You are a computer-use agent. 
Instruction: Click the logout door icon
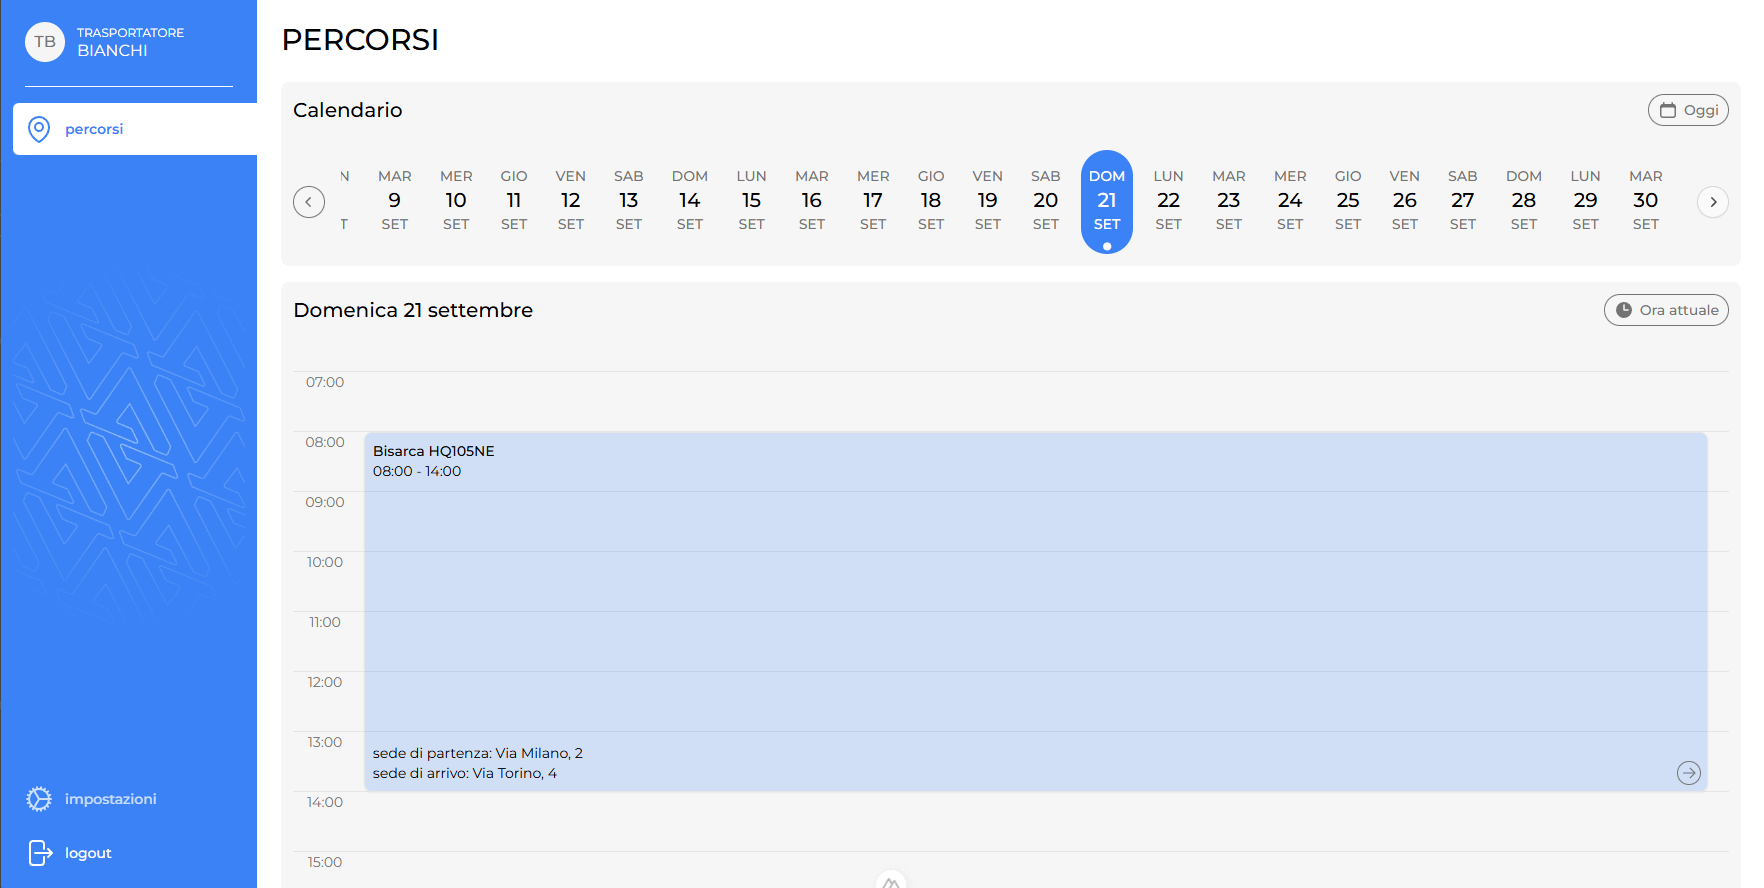coord(39,853)
